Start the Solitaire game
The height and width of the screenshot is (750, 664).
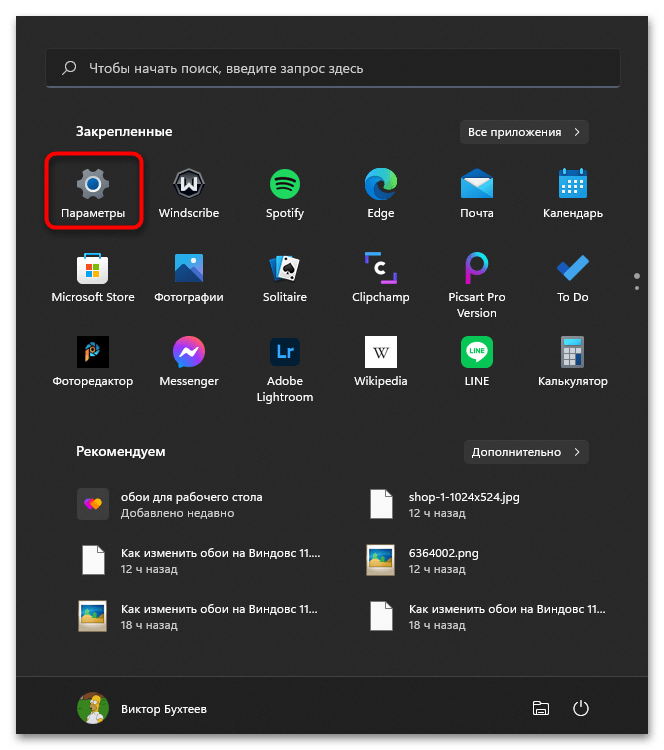[x=285, y=277]
